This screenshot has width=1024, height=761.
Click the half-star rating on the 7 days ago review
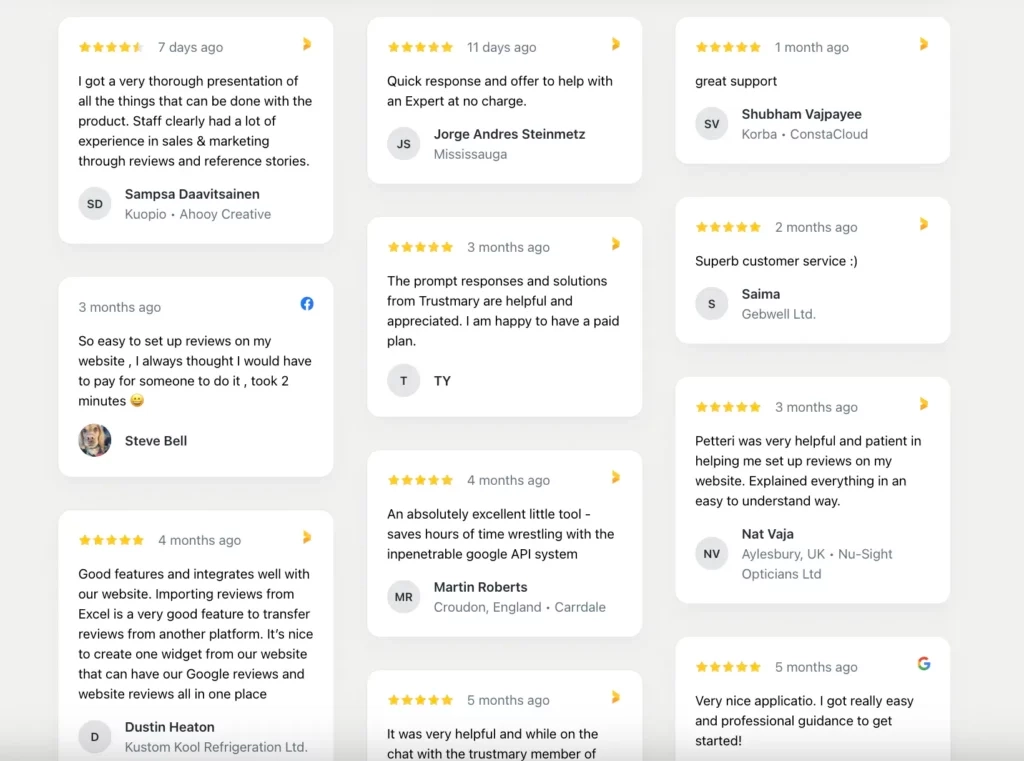(111, 47)
